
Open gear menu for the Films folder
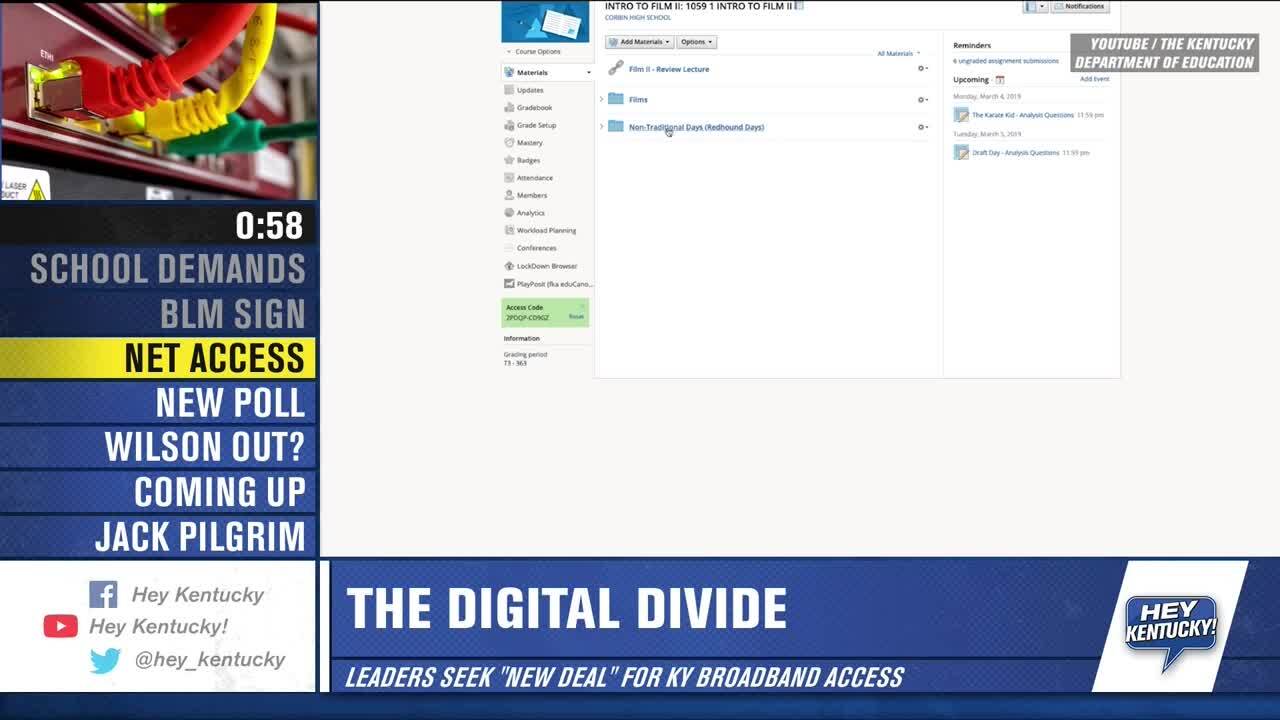(x=922, y=100)
